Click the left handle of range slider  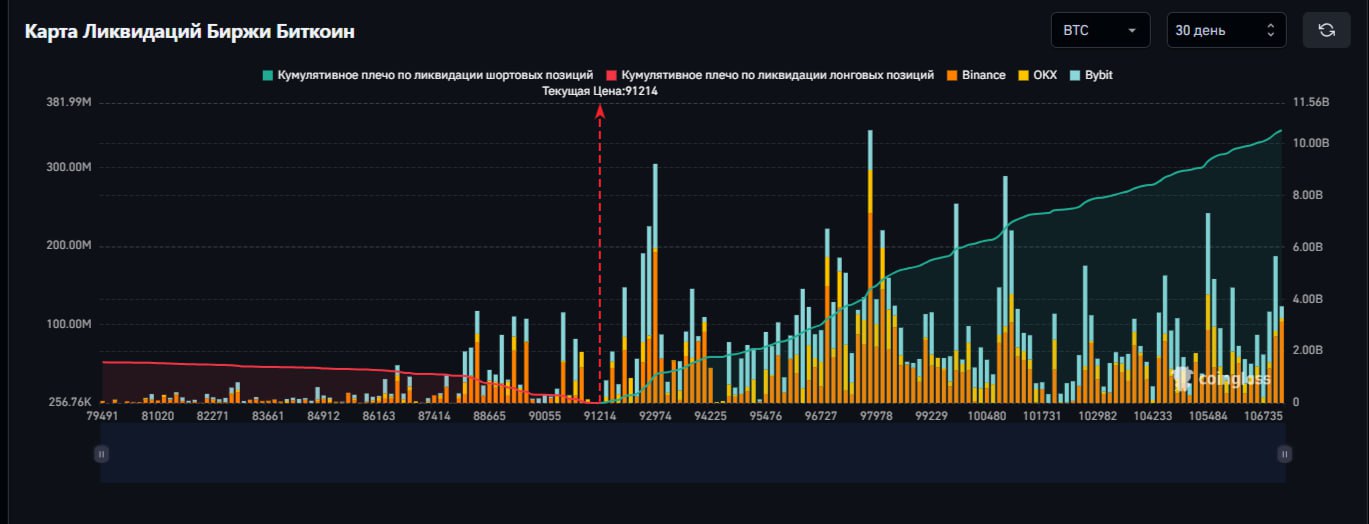tap(101, 454)
